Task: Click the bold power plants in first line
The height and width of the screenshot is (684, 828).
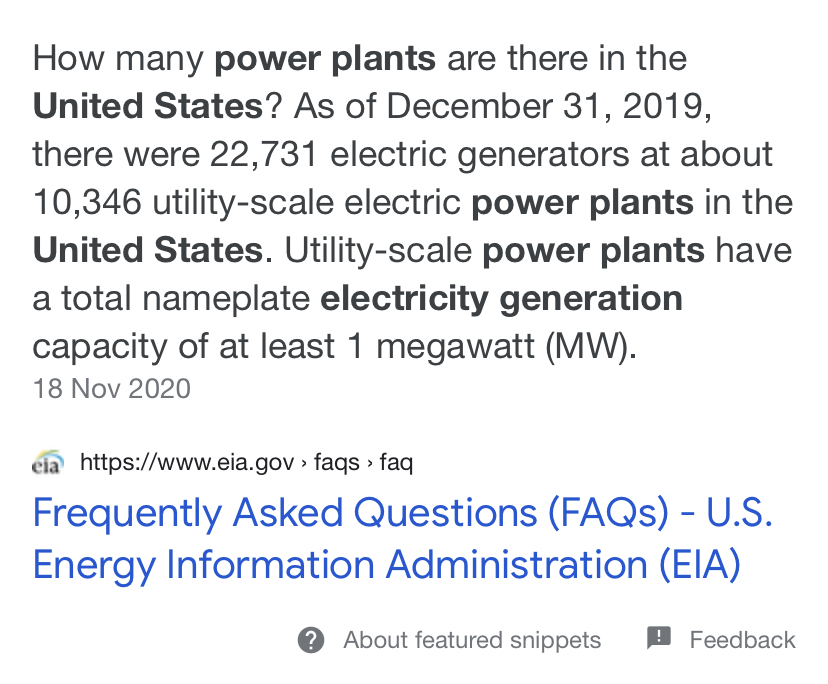Action: click(x=325, y=59)
